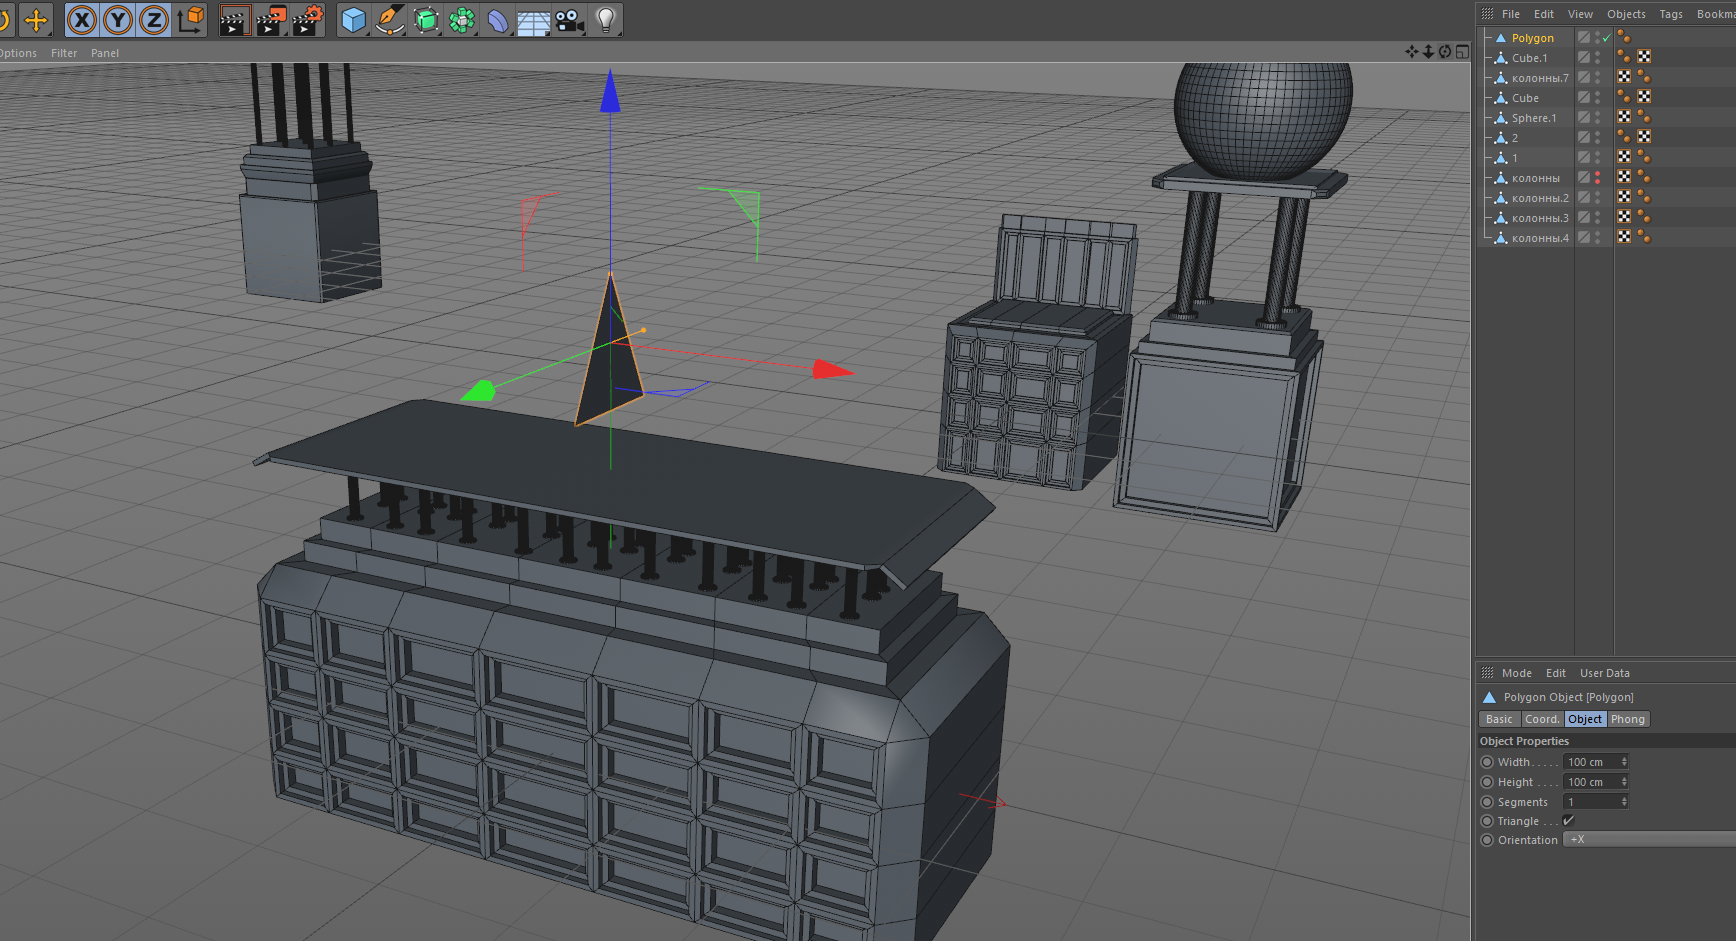Click the checkered UVW tag on колонны.7
Screen dimensions: 1736x941
coord(1624,78)
